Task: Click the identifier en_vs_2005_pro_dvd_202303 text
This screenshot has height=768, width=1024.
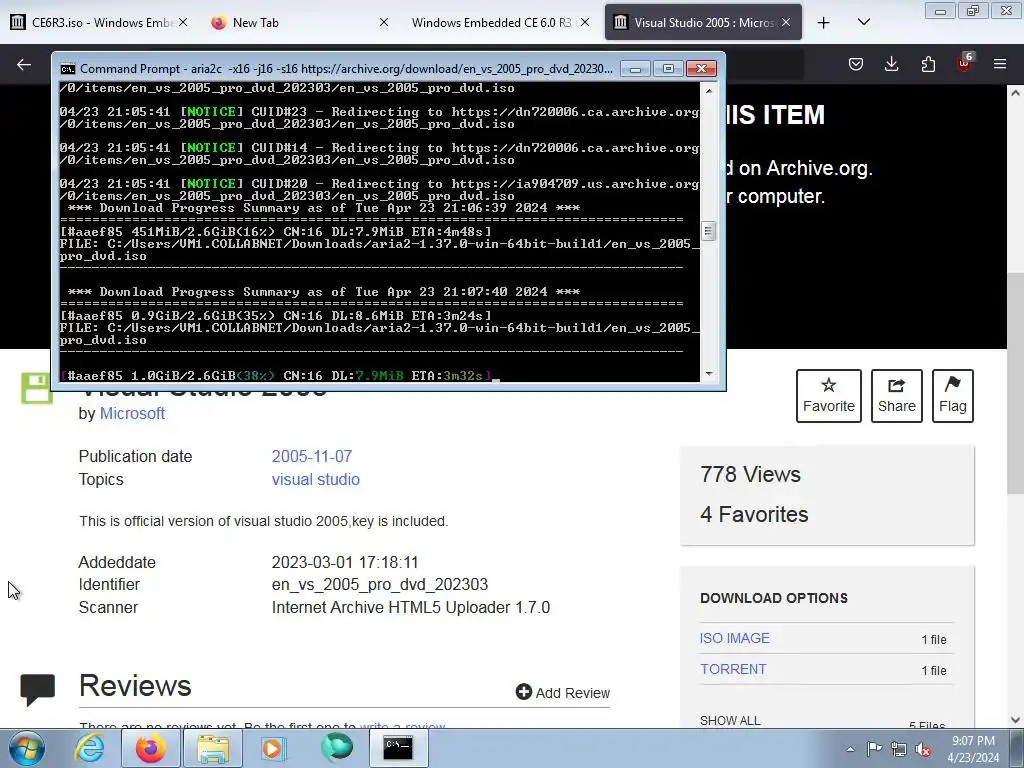Action: (379, 584)
